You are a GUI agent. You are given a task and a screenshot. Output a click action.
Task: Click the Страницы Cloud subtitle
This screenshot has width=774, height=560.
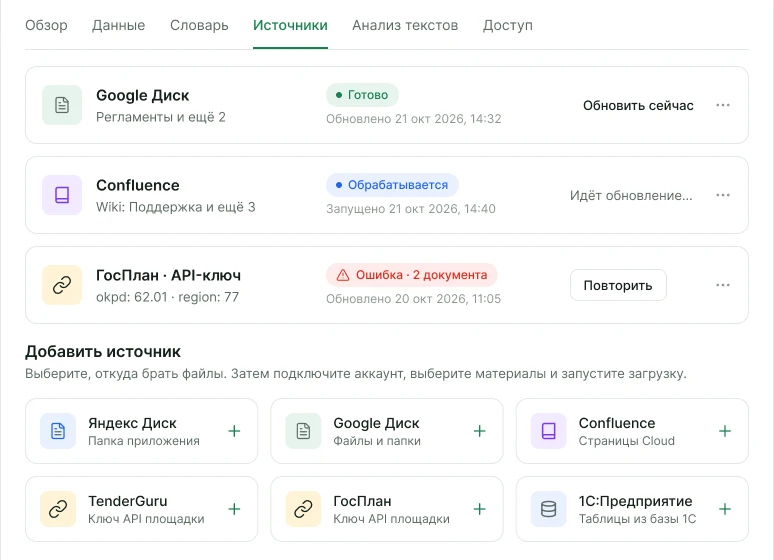click(x=626, y=441)
